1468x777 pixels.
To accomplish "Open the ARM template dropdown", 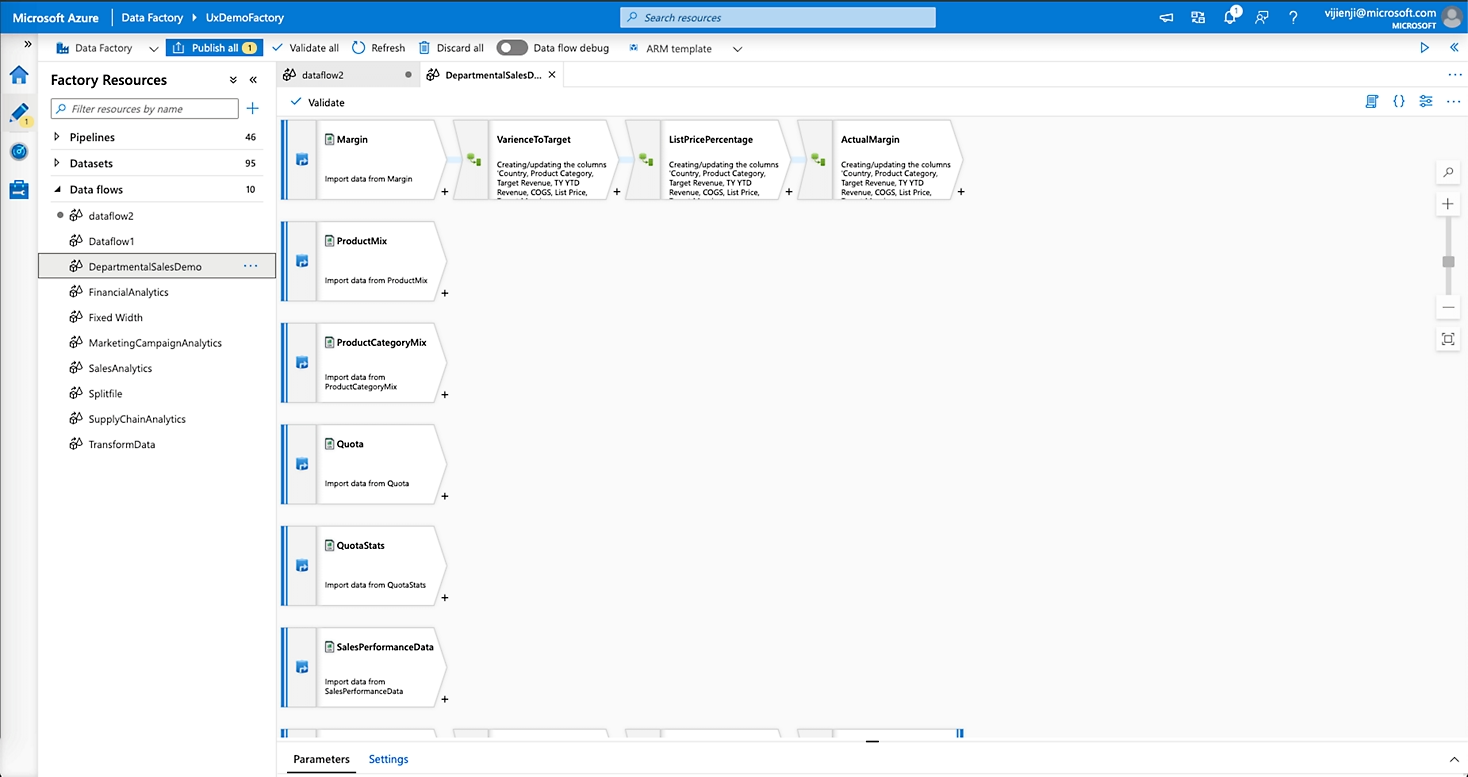I will (x=737, y=48).
